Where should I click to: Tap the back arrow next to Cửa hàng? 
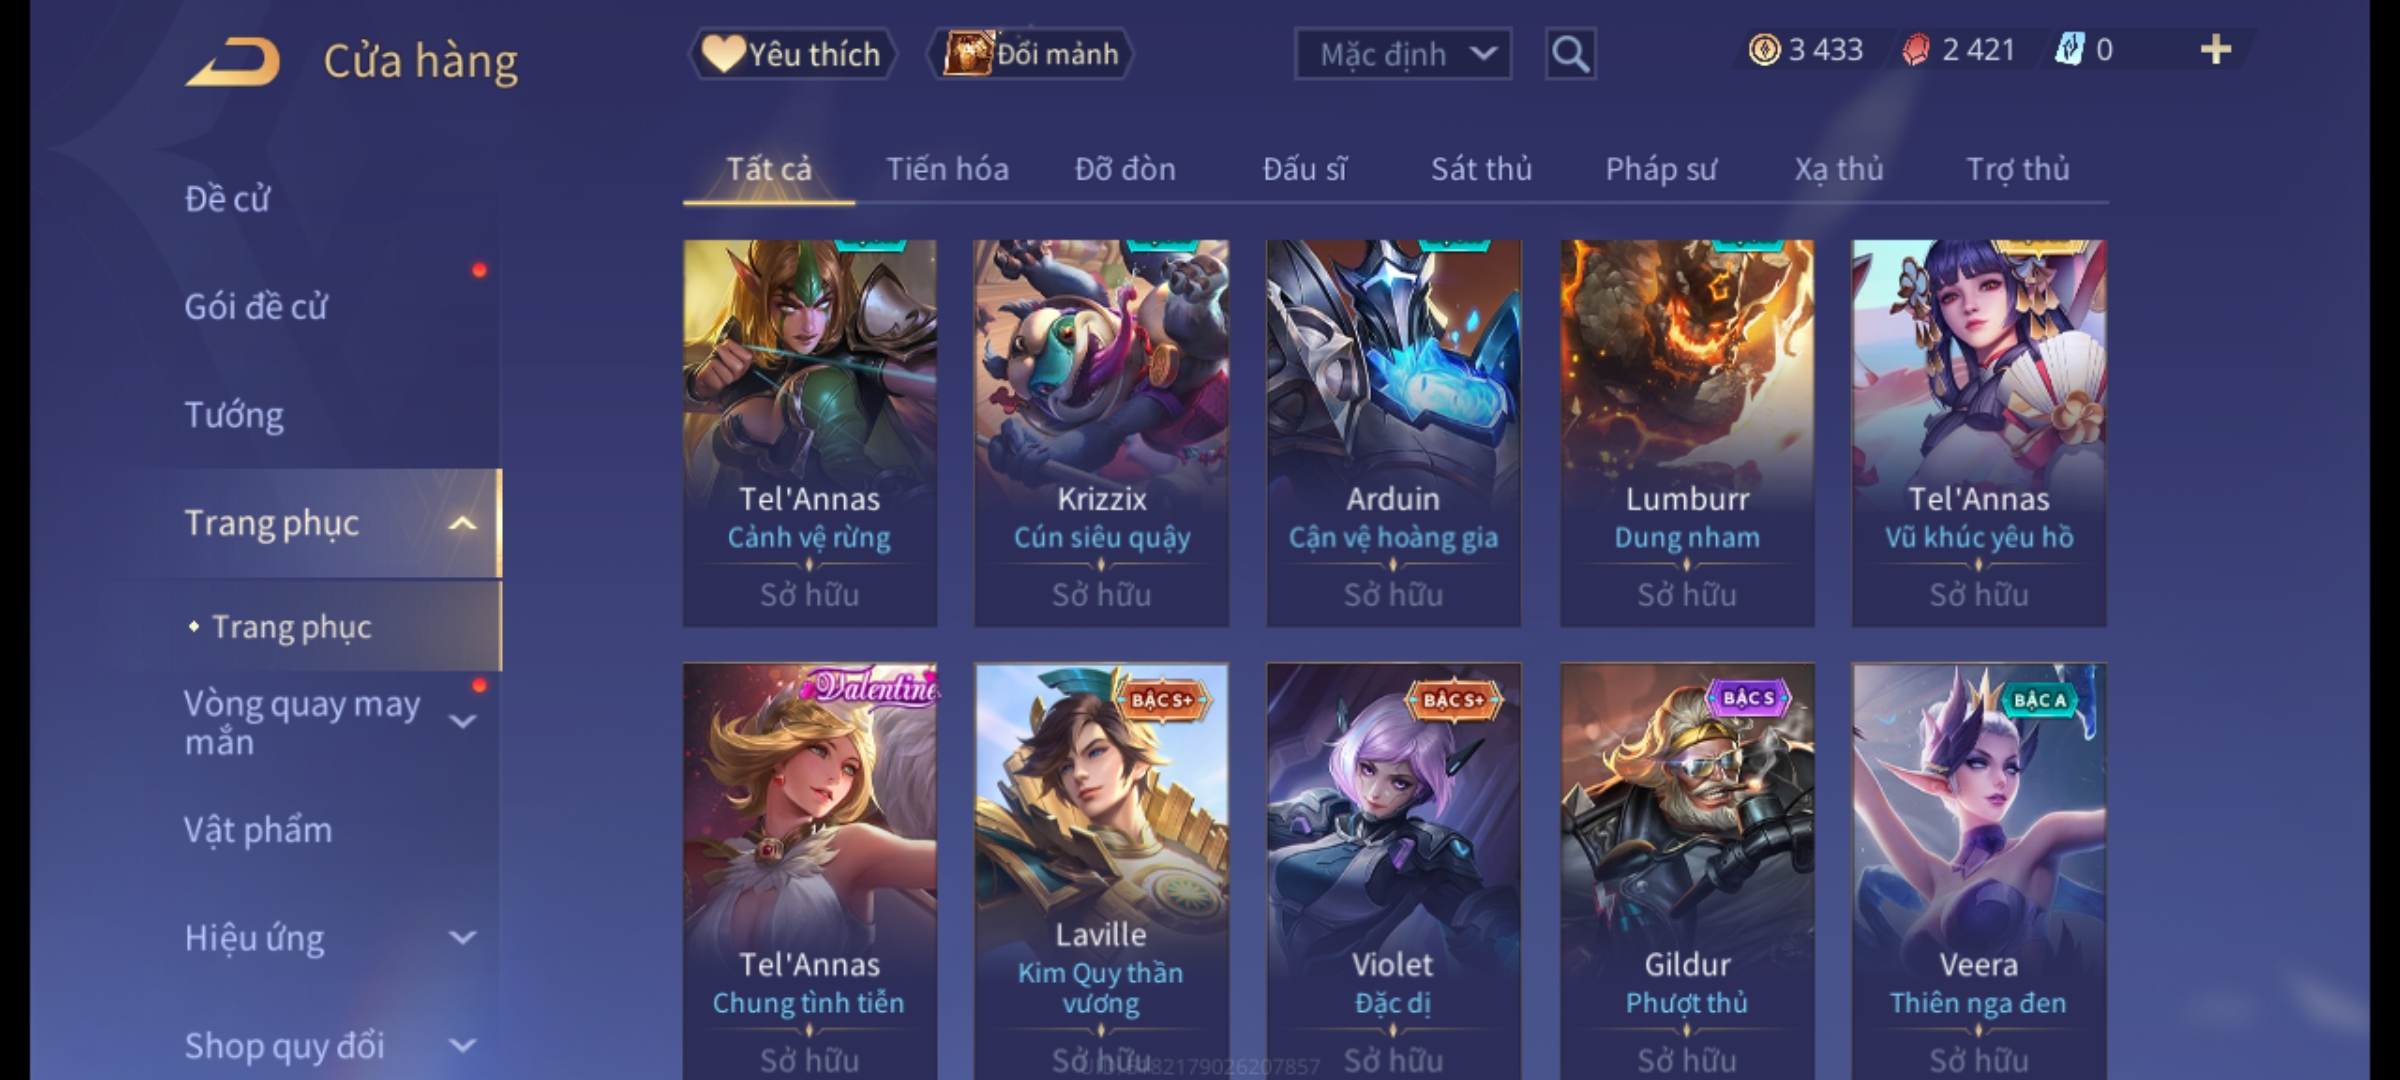[x=233, y=62]
